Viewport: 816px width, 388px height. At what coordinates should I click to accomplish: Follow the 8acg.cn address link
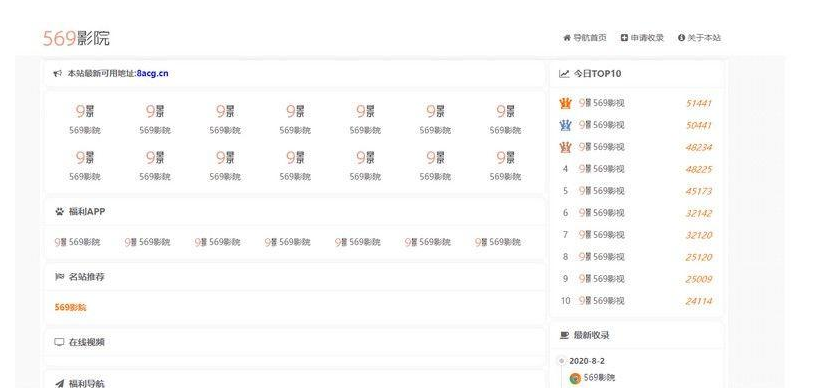[x=152, y=74]
